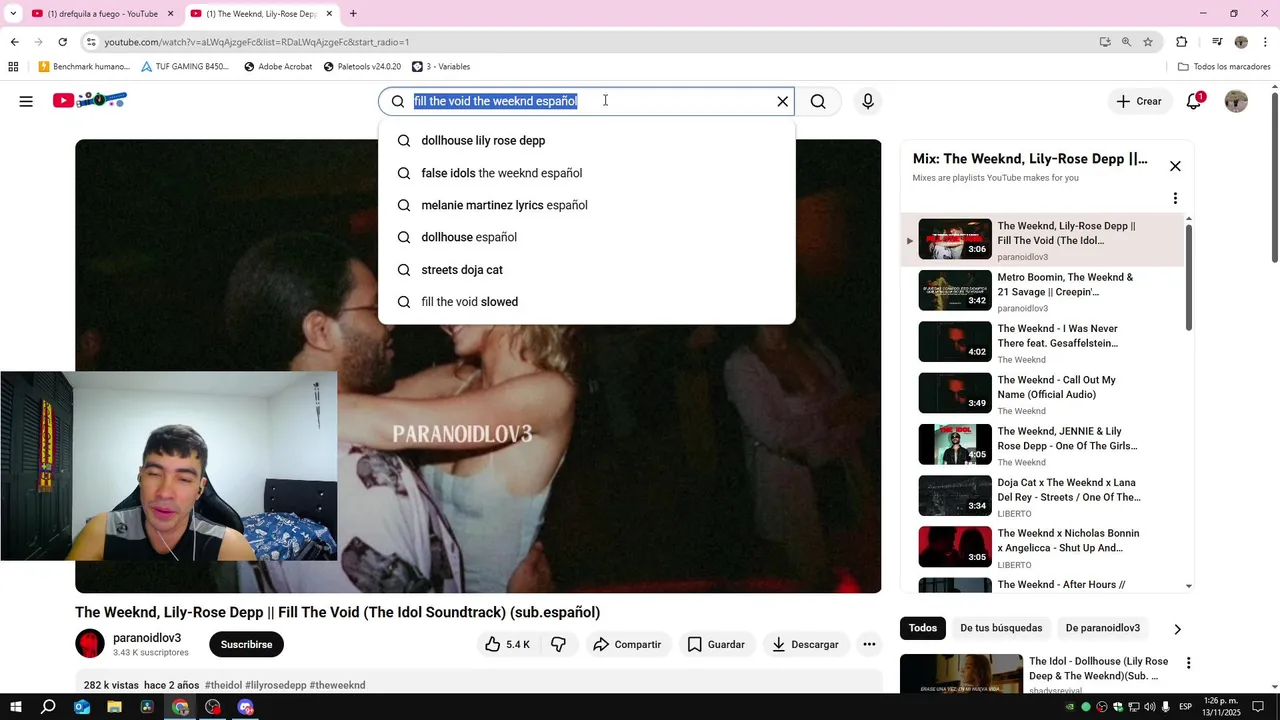Select suggestion streets doja cat
This screenshot has width=1280, height=720.
coord(587,270)
